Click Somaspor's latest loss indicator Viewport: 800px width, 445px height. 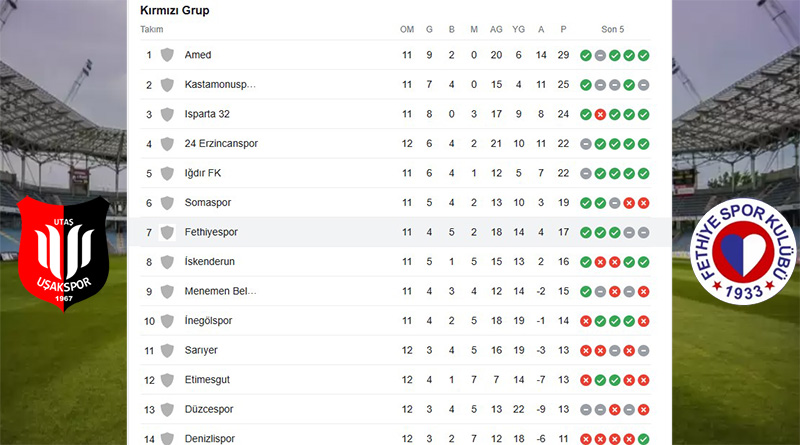(644, 203)
